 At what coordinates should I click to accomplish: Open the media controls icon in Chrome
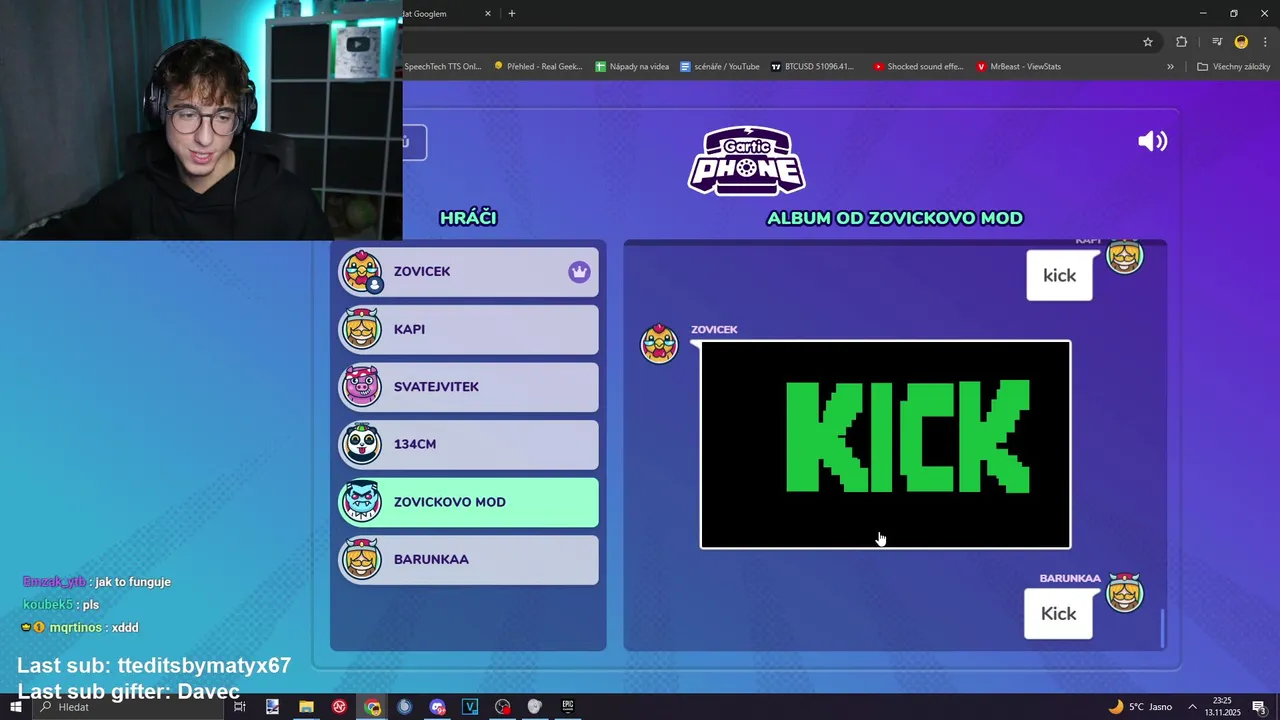tap(1217, 42)
